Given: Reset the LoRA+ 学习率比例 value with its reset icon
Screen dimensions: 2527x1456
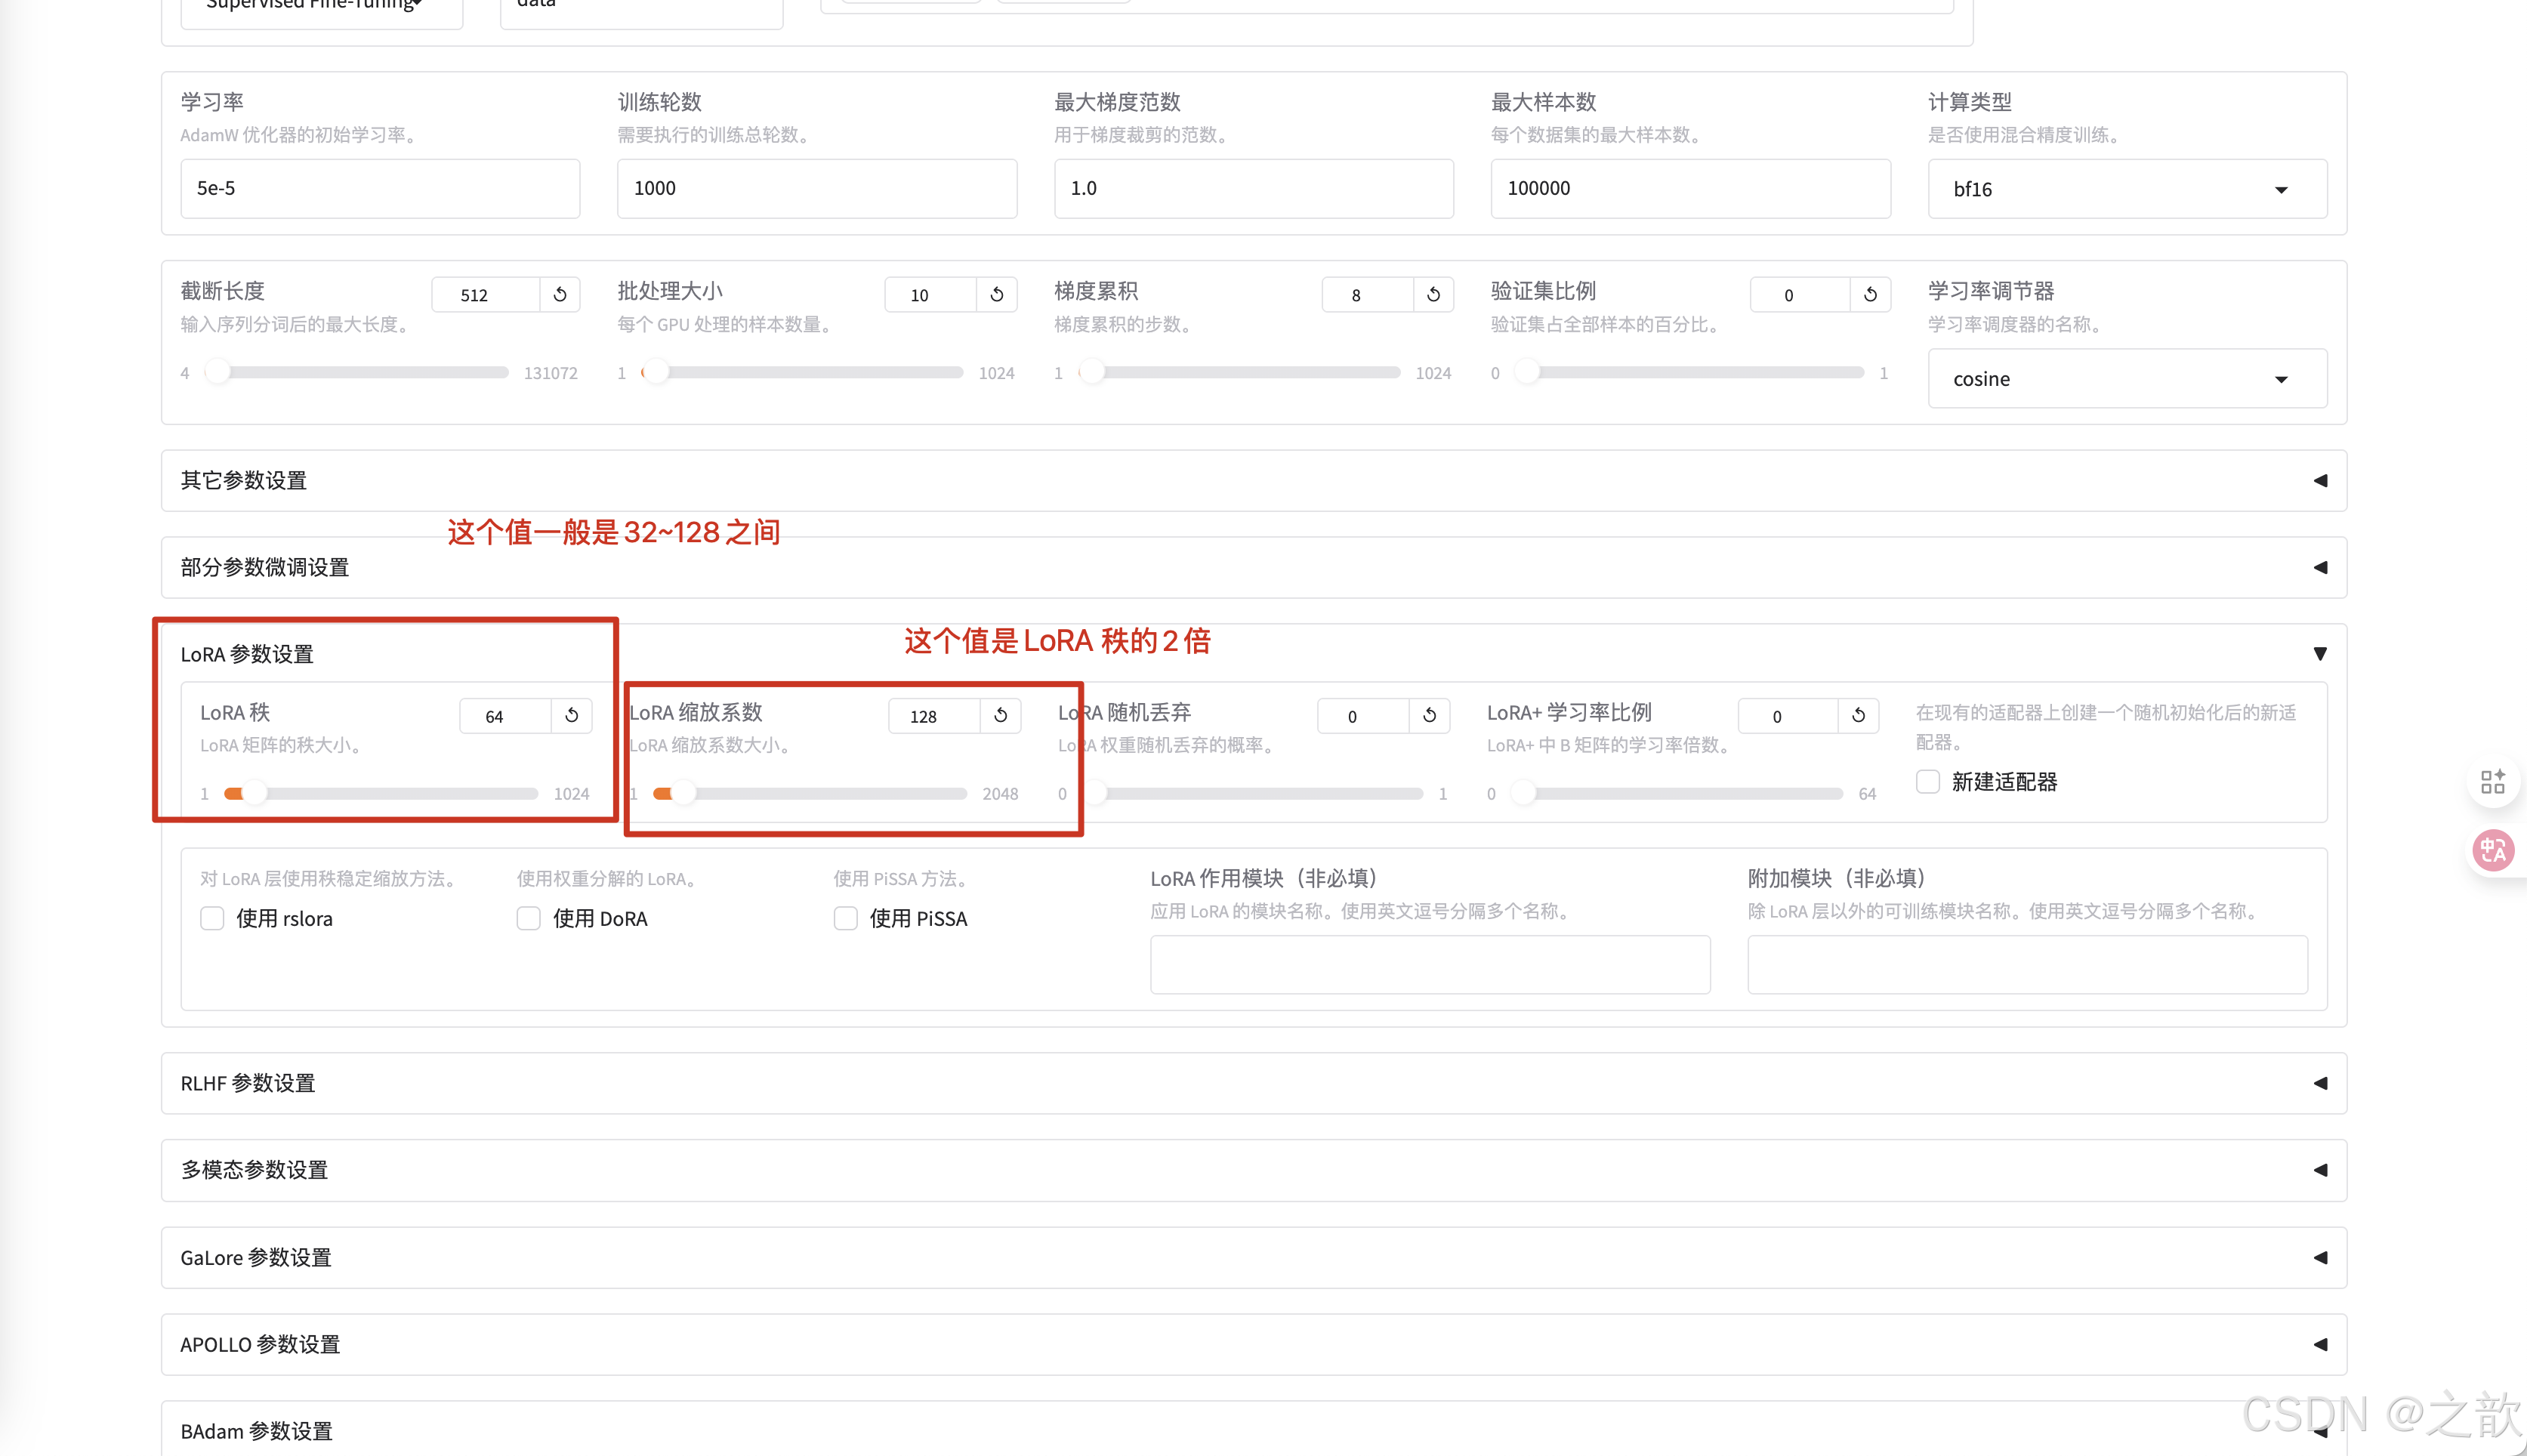Looking at the screenshot, I should click(x=1858, y=716).
